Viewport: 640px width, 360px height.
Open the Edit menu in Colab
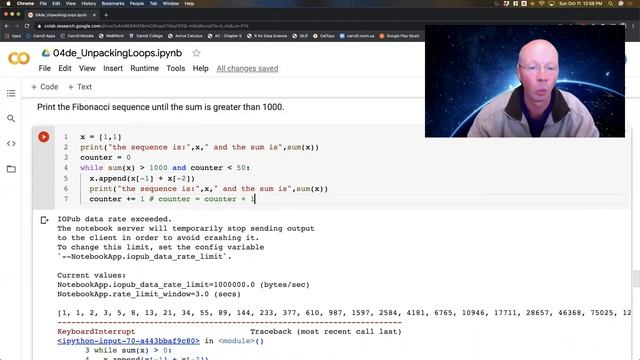(64, 68)
